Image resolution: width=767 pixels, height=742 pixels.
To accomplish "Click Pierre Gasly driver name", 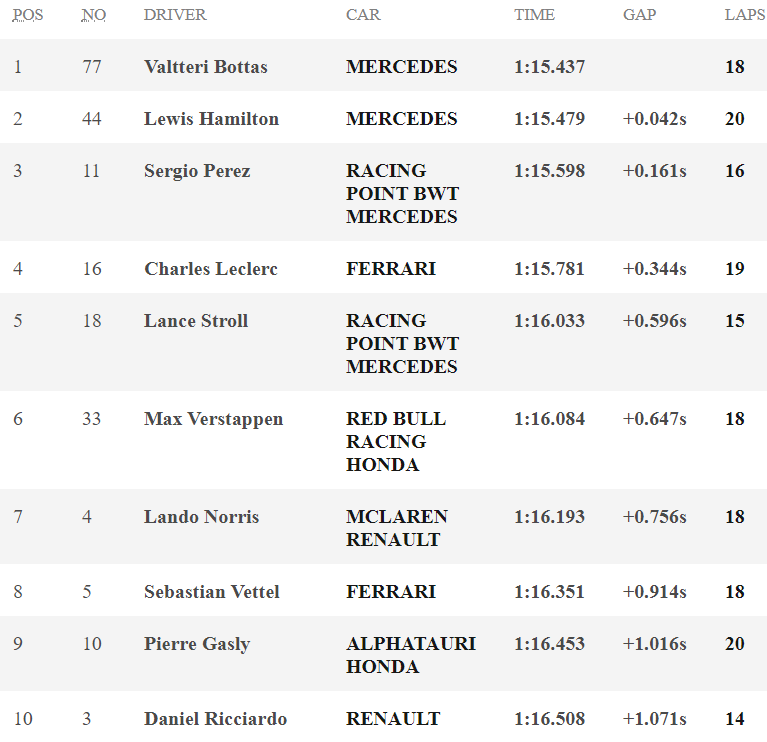I will pyautogui.click(x=197, y=644).
